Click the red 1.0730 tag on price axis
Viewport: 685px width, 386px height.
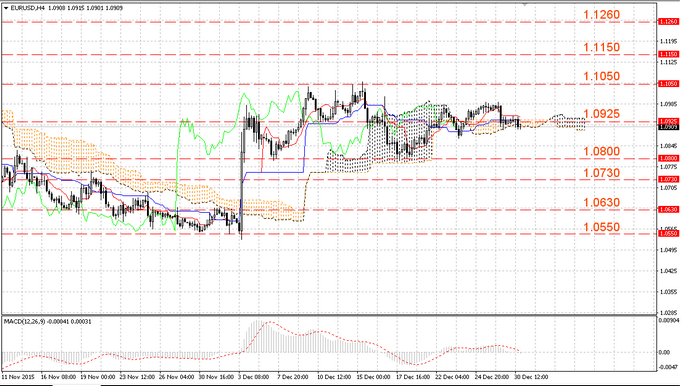[668, 179]
